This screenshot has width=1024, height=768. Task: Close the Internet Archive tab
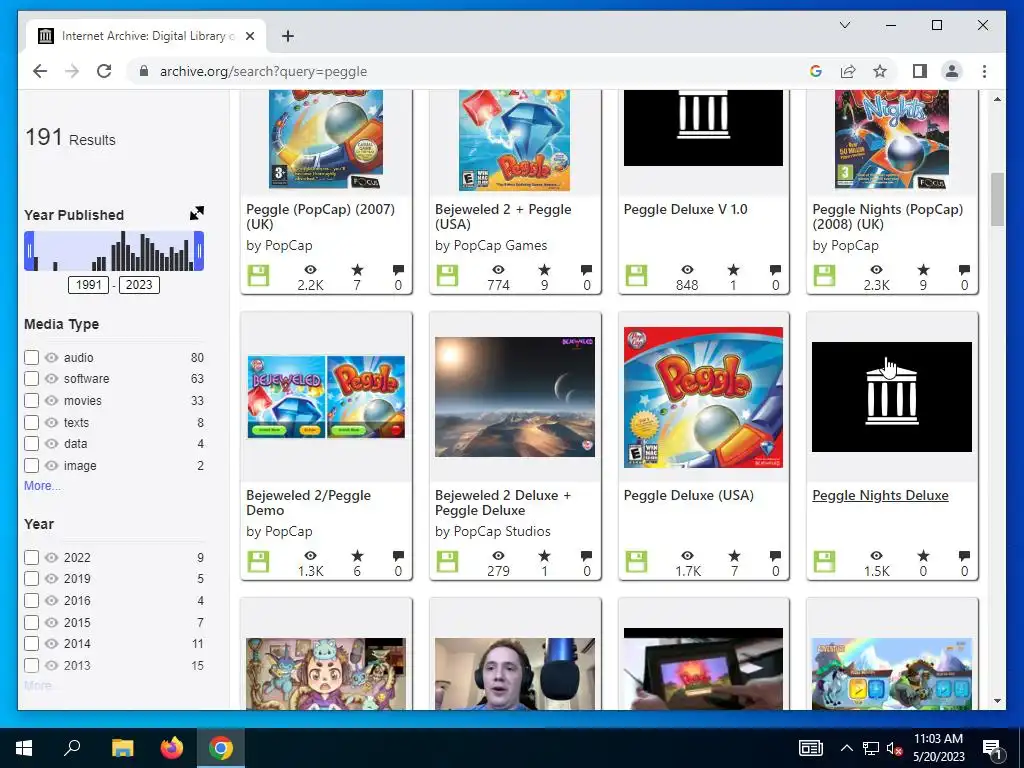pos(249,36)
